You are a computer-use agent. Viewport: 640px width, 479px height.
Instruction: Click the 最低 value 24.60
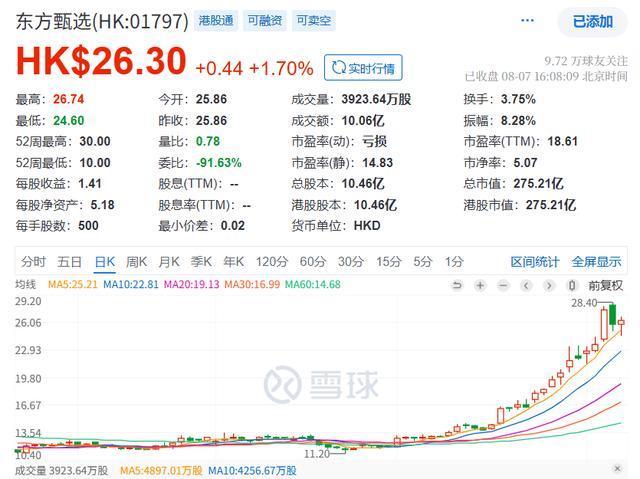click(69, 121)
